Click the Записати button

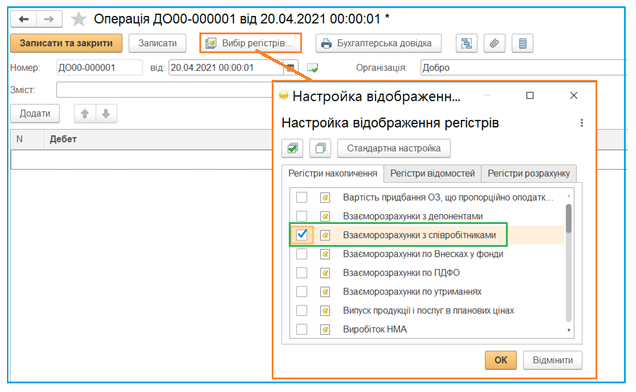point(157,43)
